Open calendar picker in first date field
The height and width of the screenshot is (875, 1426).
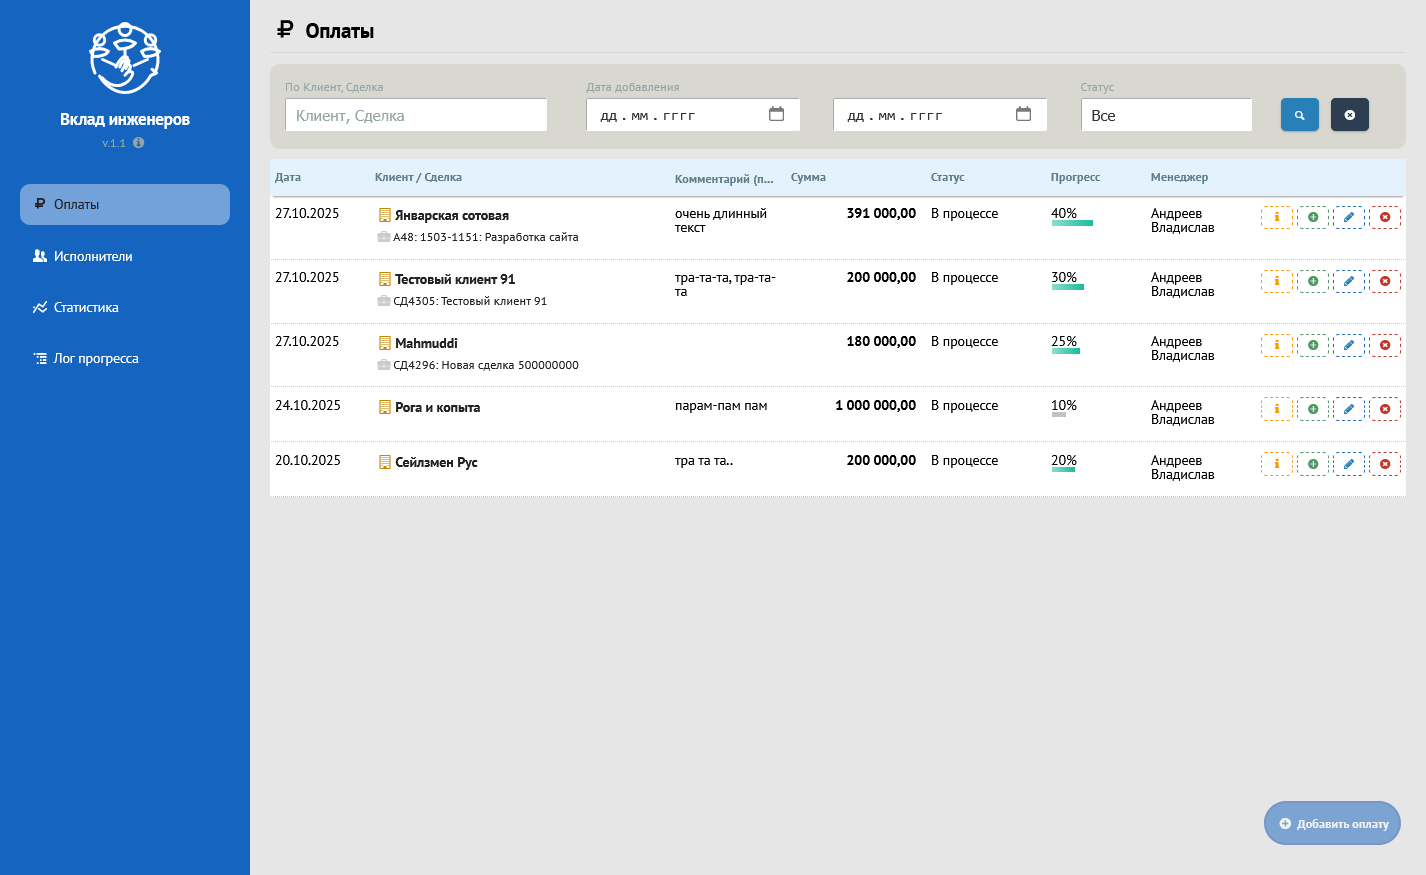coord(776,114)
